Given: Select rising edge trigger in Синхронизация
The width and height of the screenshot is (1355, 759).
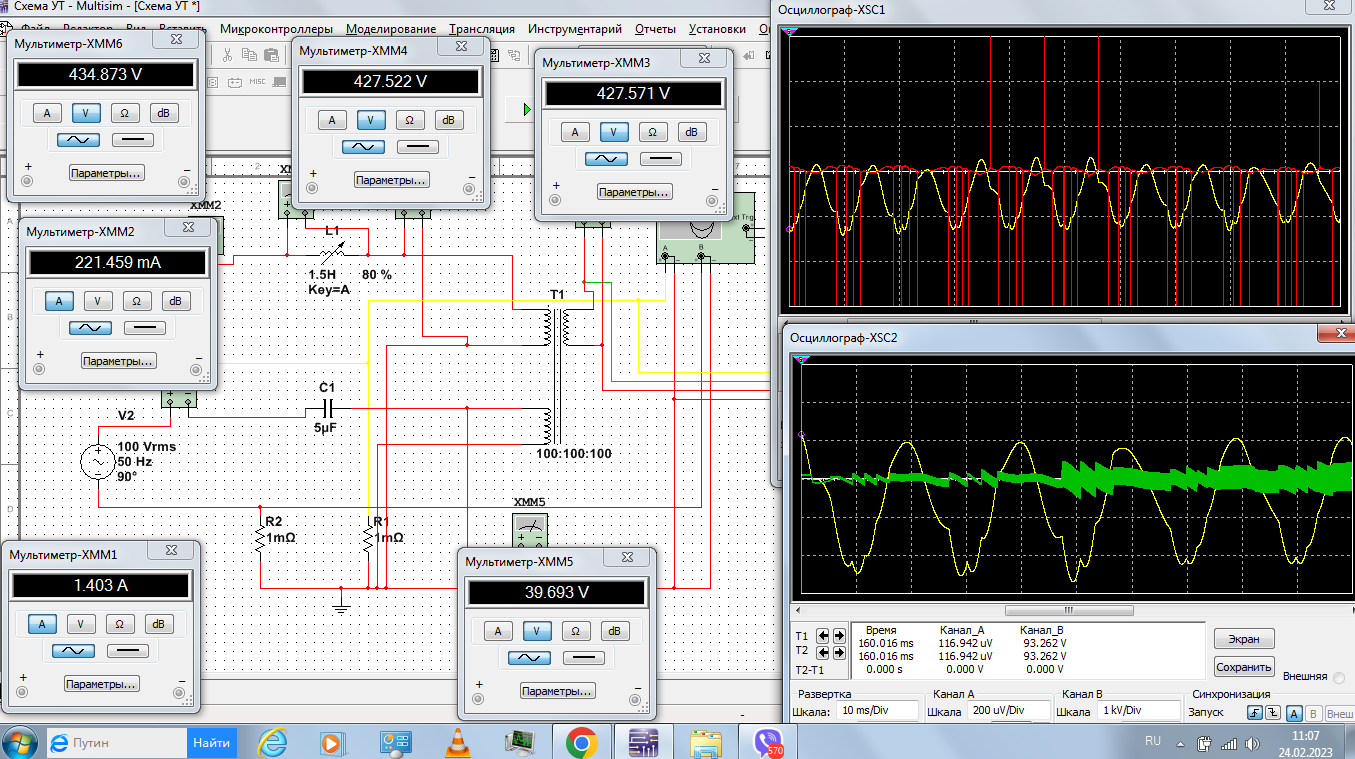Looking at the screenshot, I should point(1254,713).
